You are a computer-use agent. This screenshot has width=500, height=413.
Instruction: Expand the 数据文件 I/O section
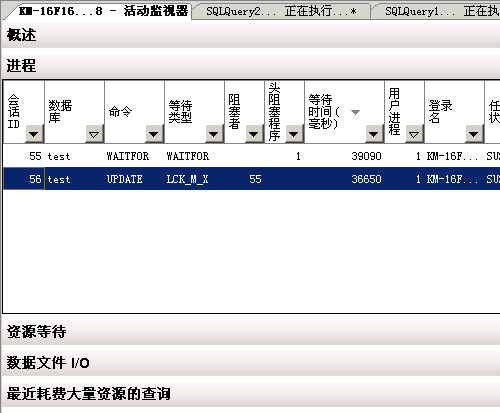coord(251,363)
